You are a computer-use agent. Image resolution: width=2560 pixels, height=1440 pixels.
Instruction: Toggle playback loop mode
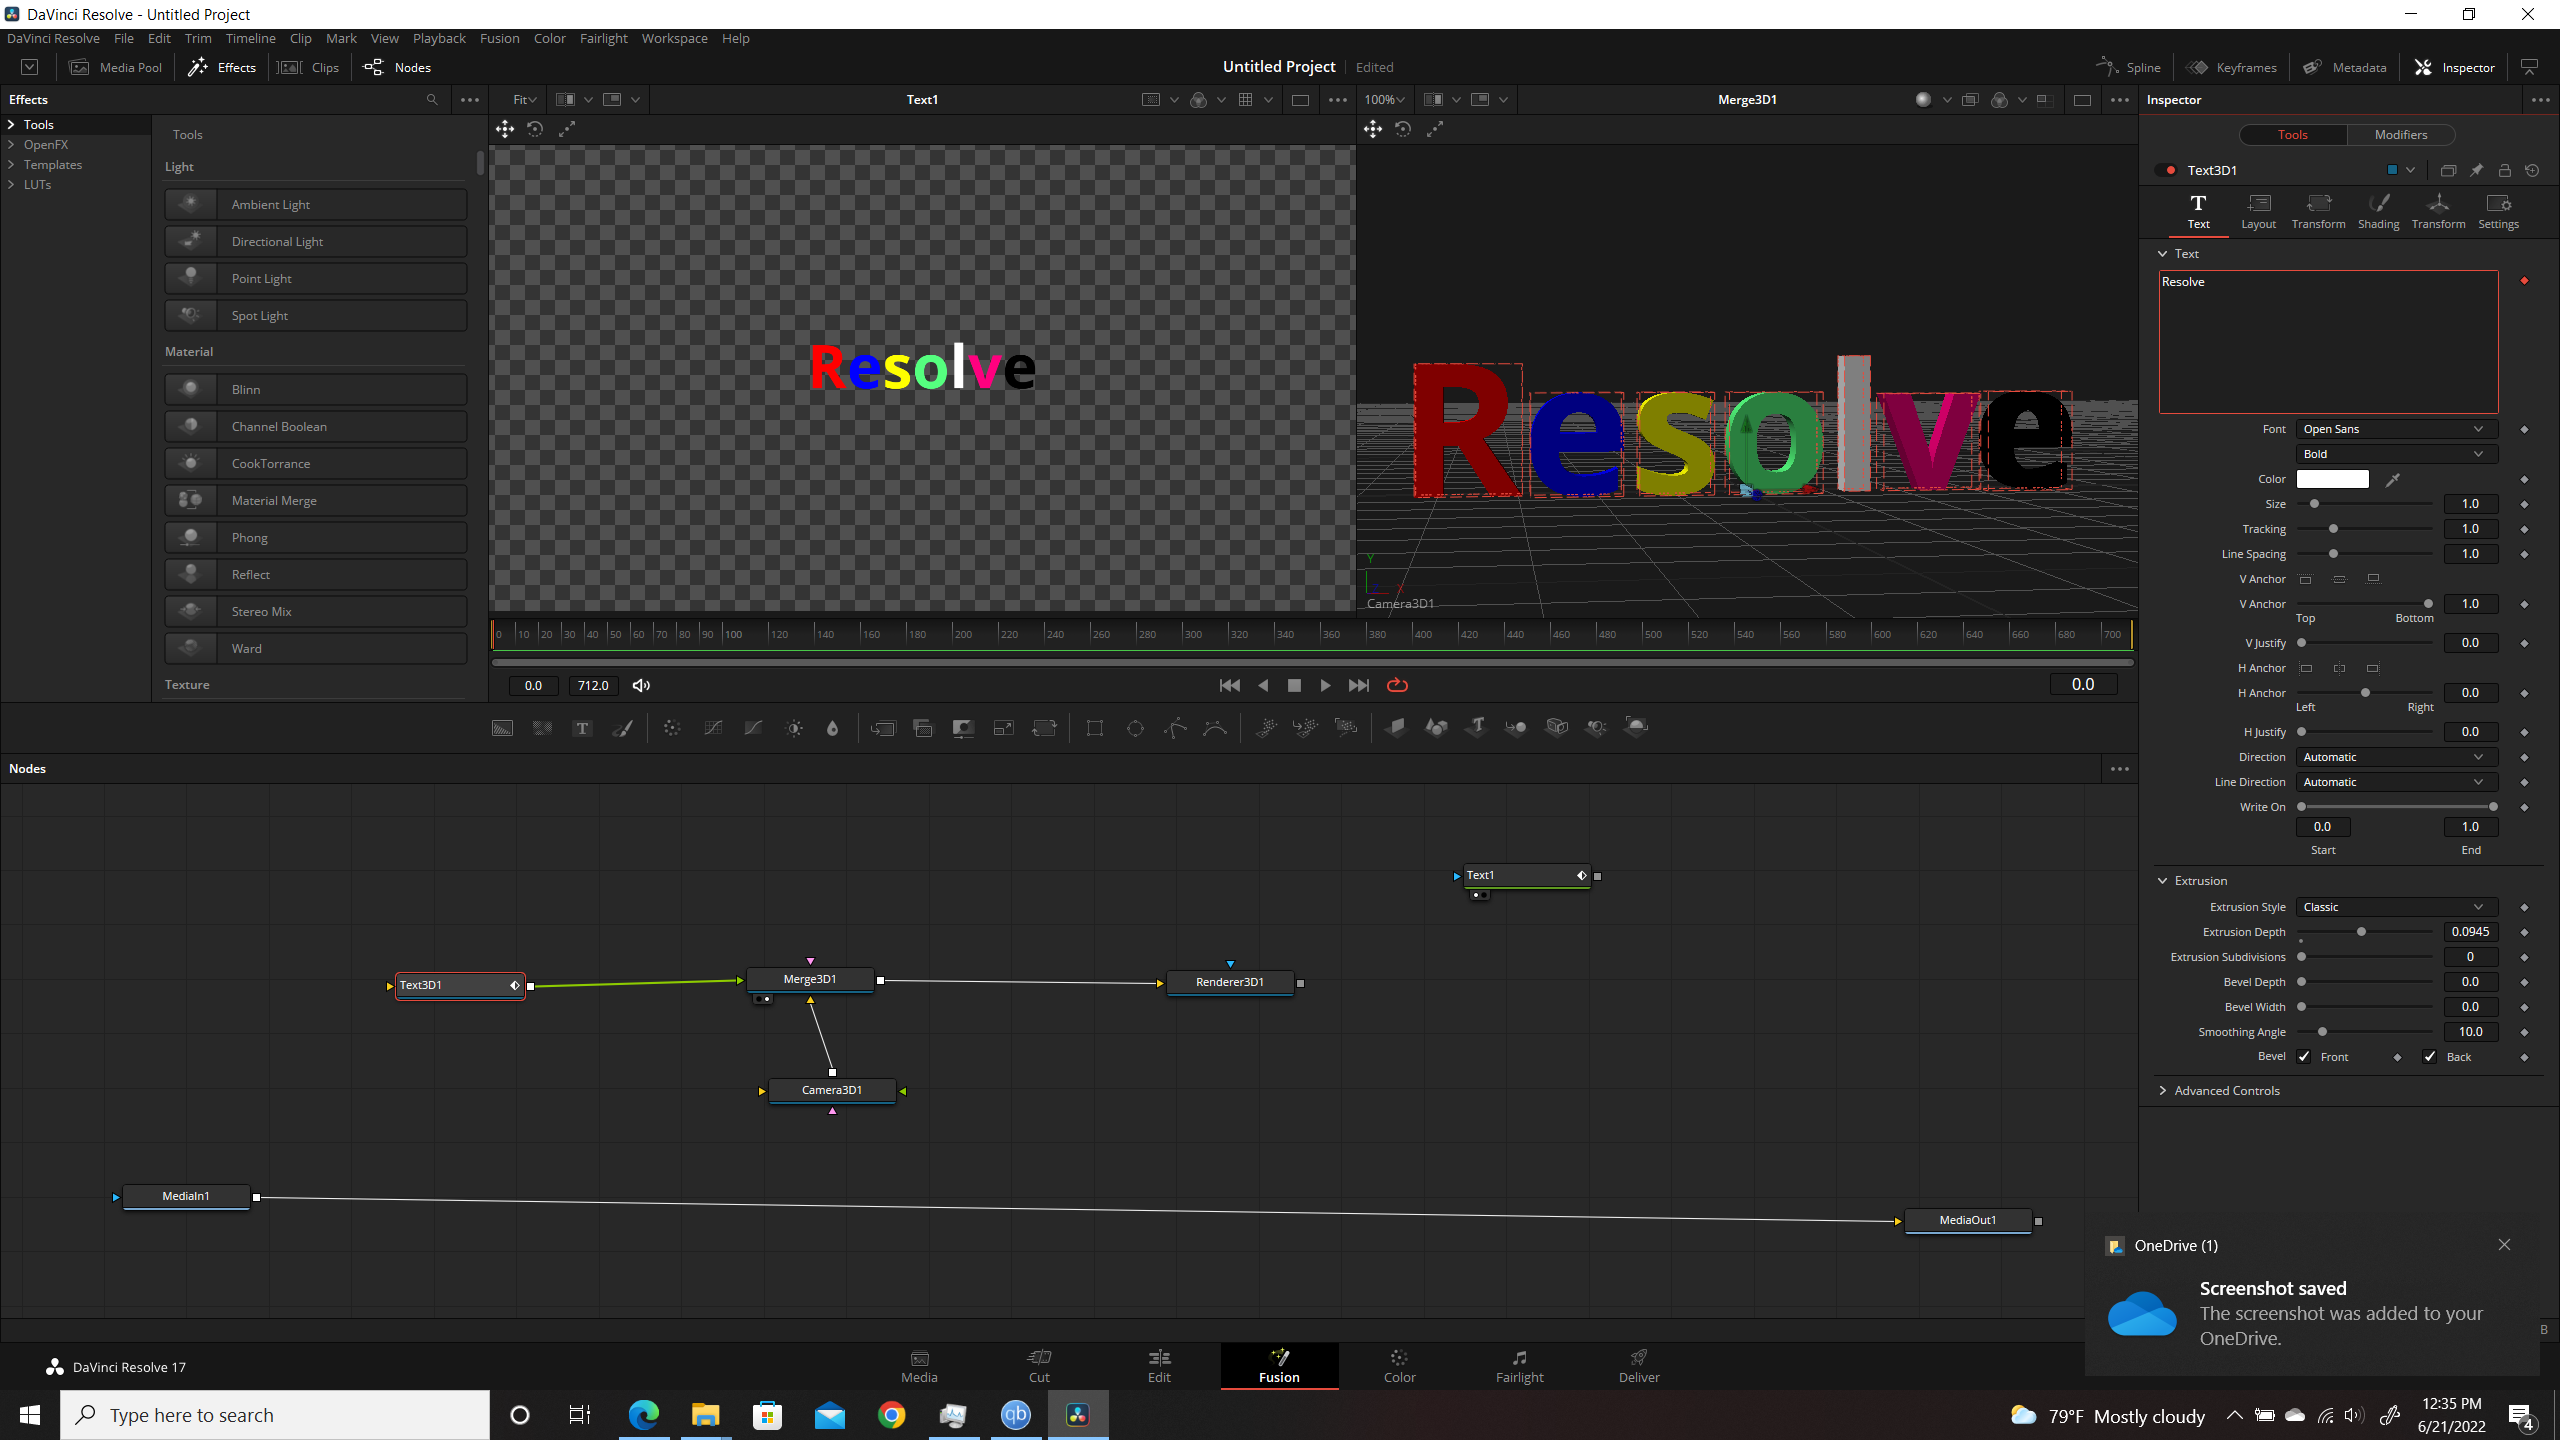coord(1397,685)
